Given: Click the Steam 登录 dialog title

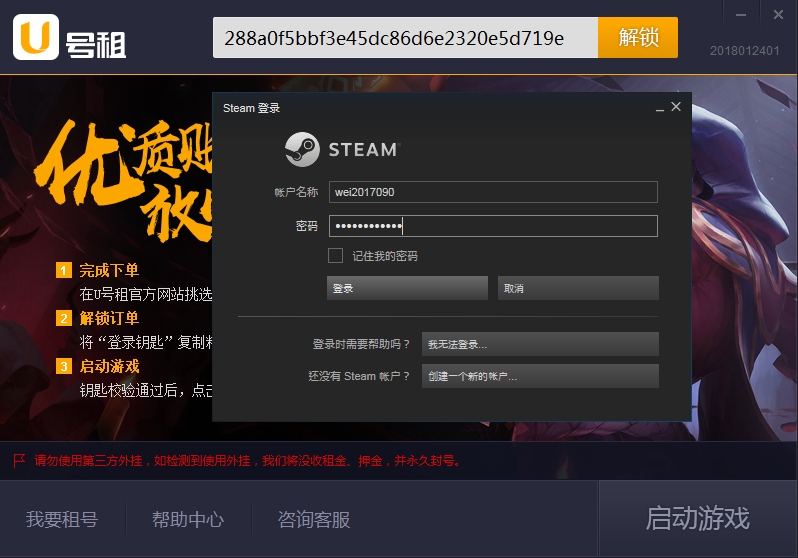Looking at the screenshot, I should (251, 108).
